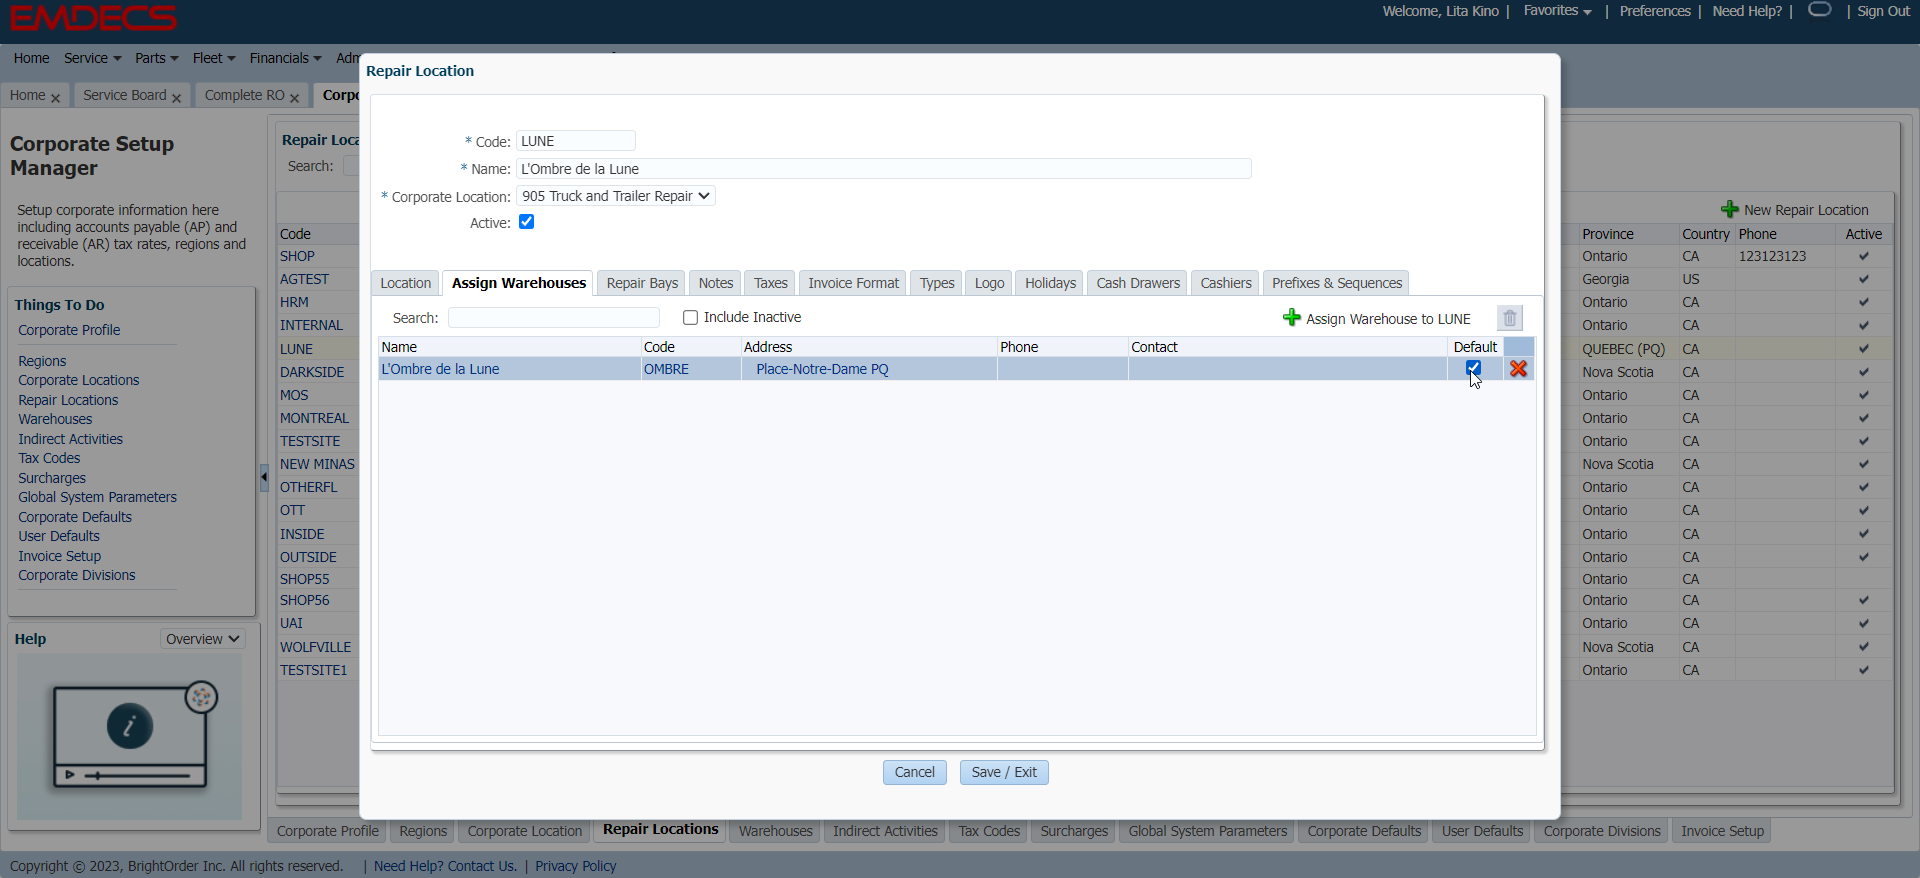This screenshot has height=878, width=1920.
Task: Click the warehouse Search input field
Action: [x=553, y=318]
